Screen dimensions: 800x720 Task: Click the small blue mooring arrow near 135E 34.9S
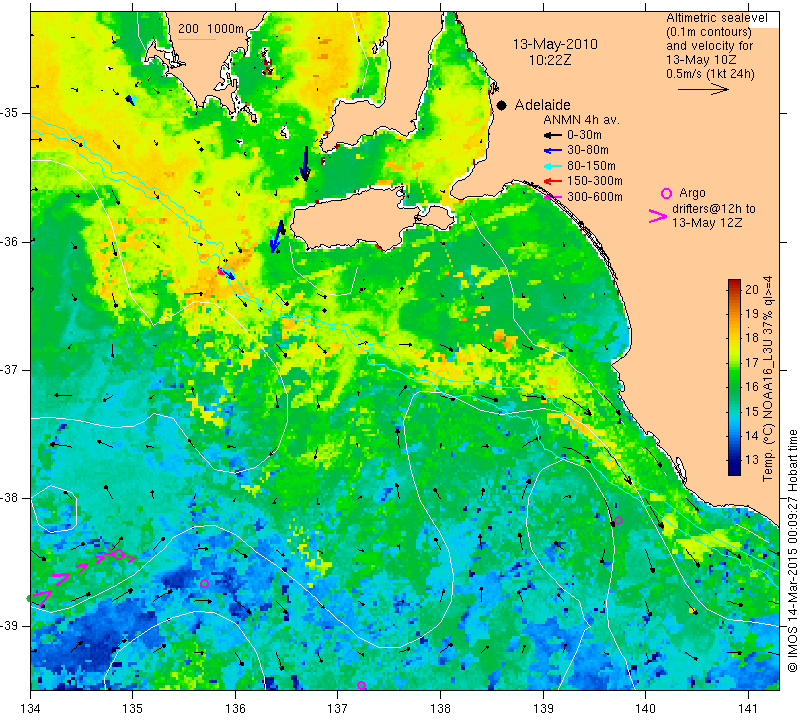point(131,100)
